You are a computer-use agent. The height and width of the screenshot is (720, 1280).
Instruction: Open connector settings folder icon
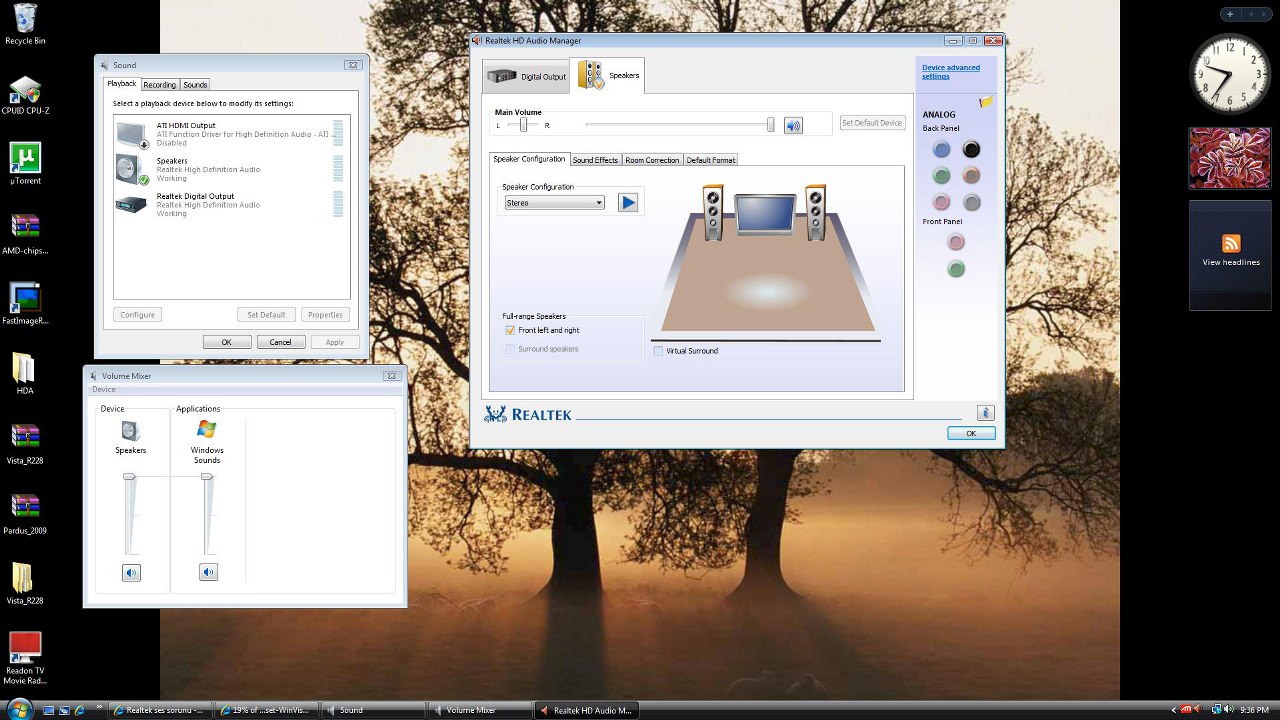coord(986,101)
